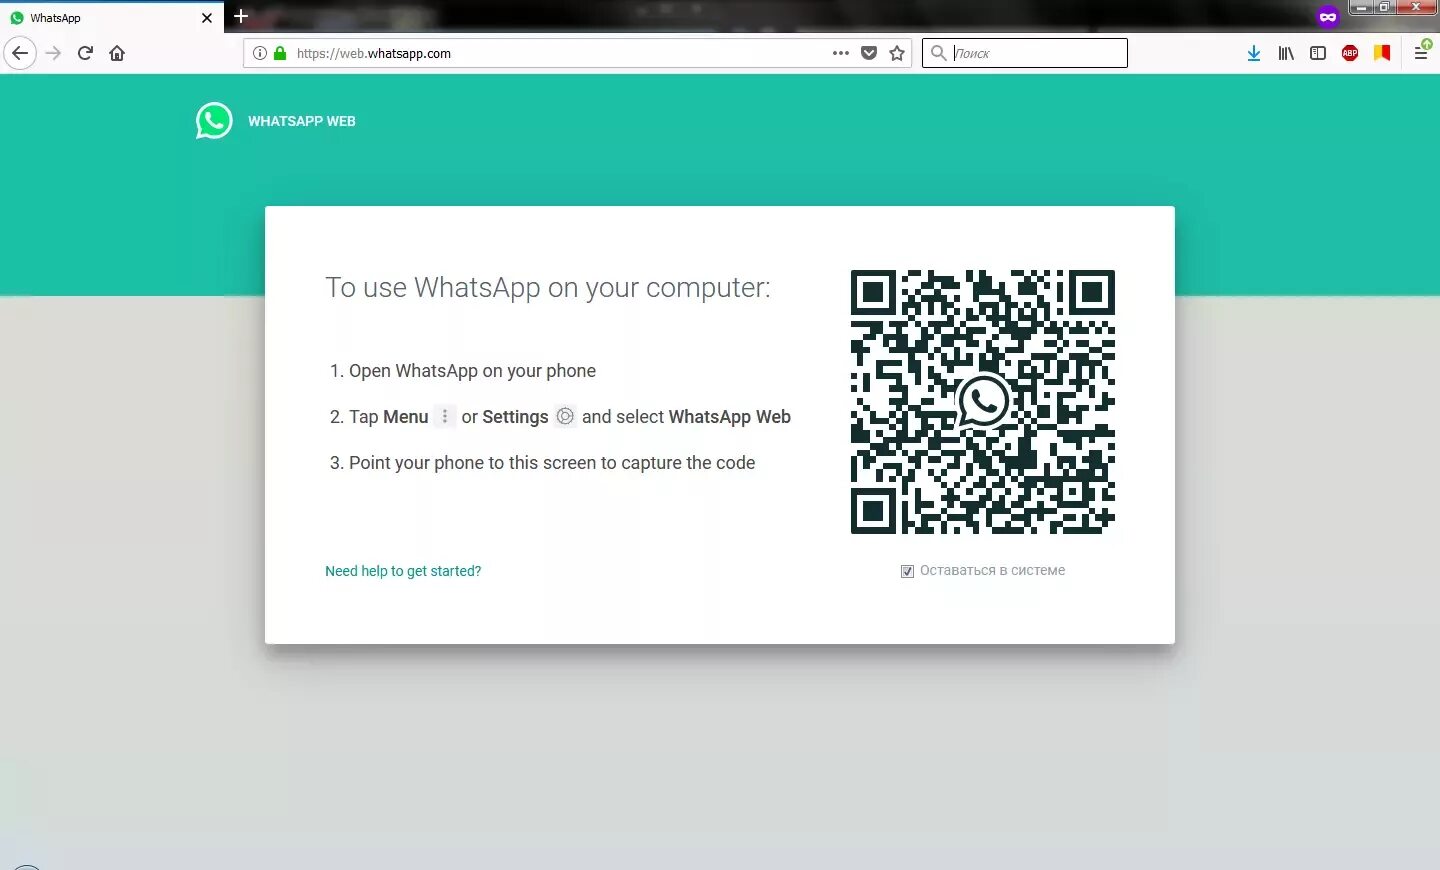Click 'Open WhatsApp on your phone' step
This screenshot has width=1440, height=870.
tap(472, 371)
